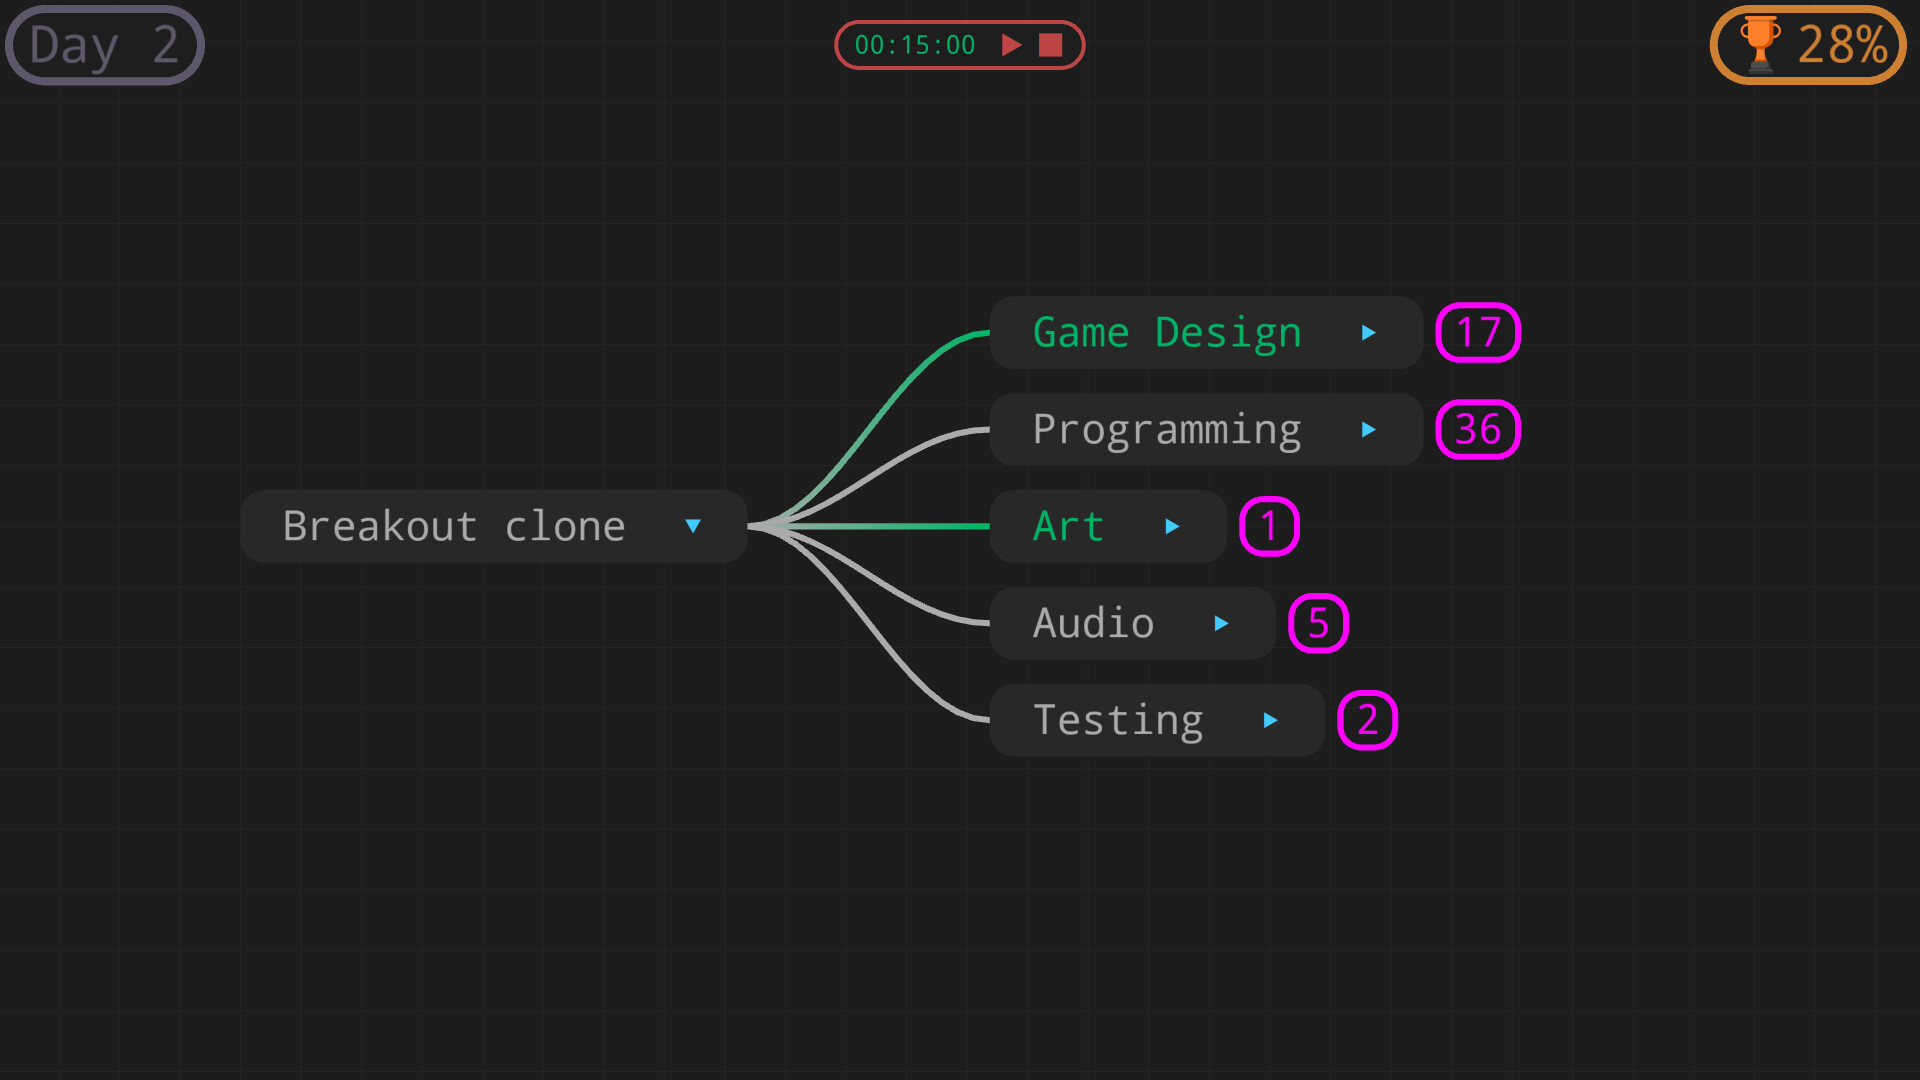Click the play icon in the timer
Image resolution: width=1920 pixels, height=1080 pixels.
coord(1012,44)
